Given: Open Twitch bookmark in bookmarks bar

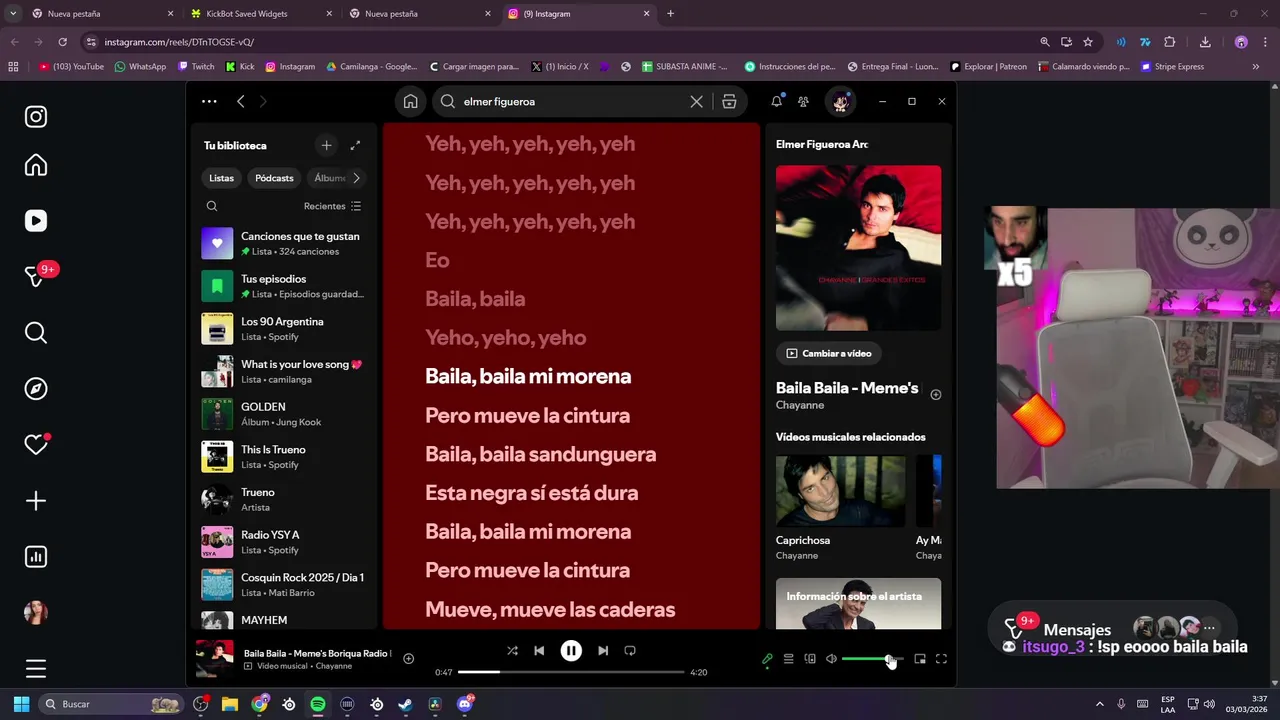Looking at the screenshot, I should point(196,67).
